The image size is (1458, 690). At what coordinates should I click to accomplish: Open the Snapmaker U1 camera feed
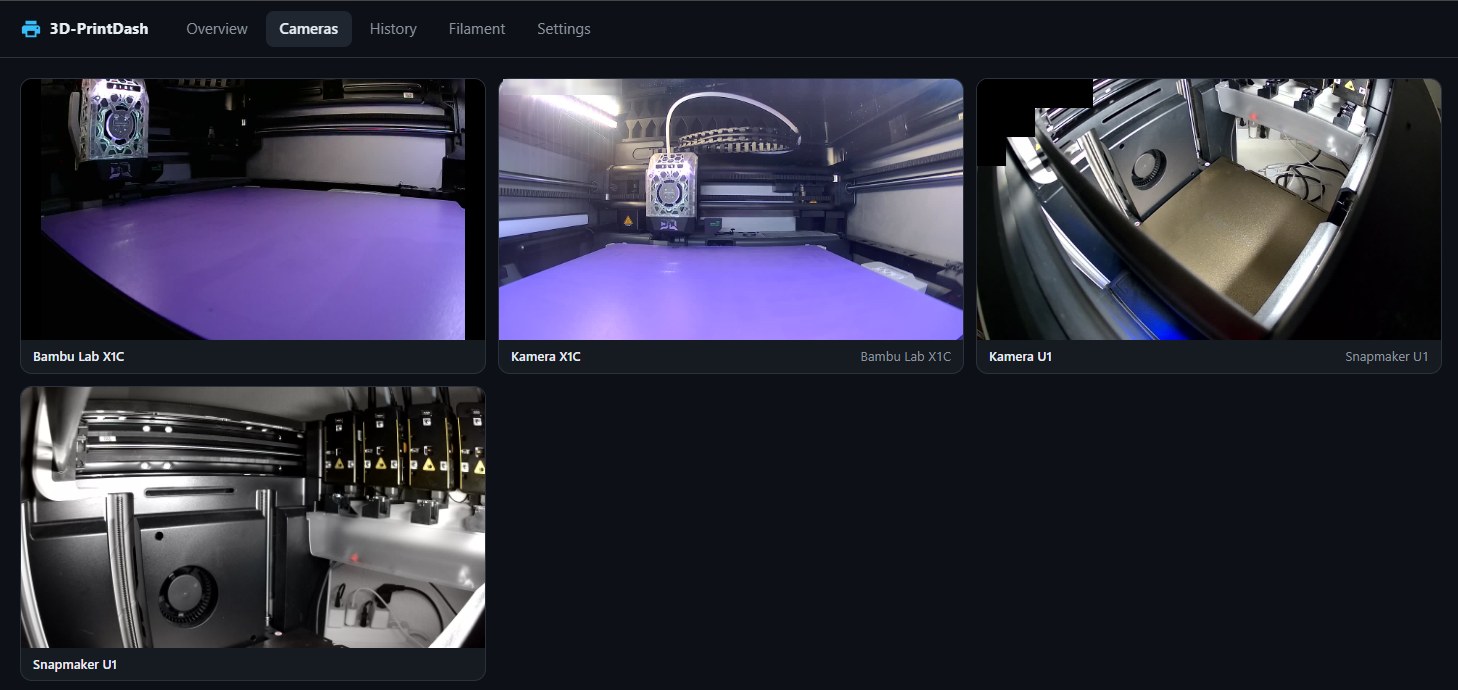coord(253,517)
